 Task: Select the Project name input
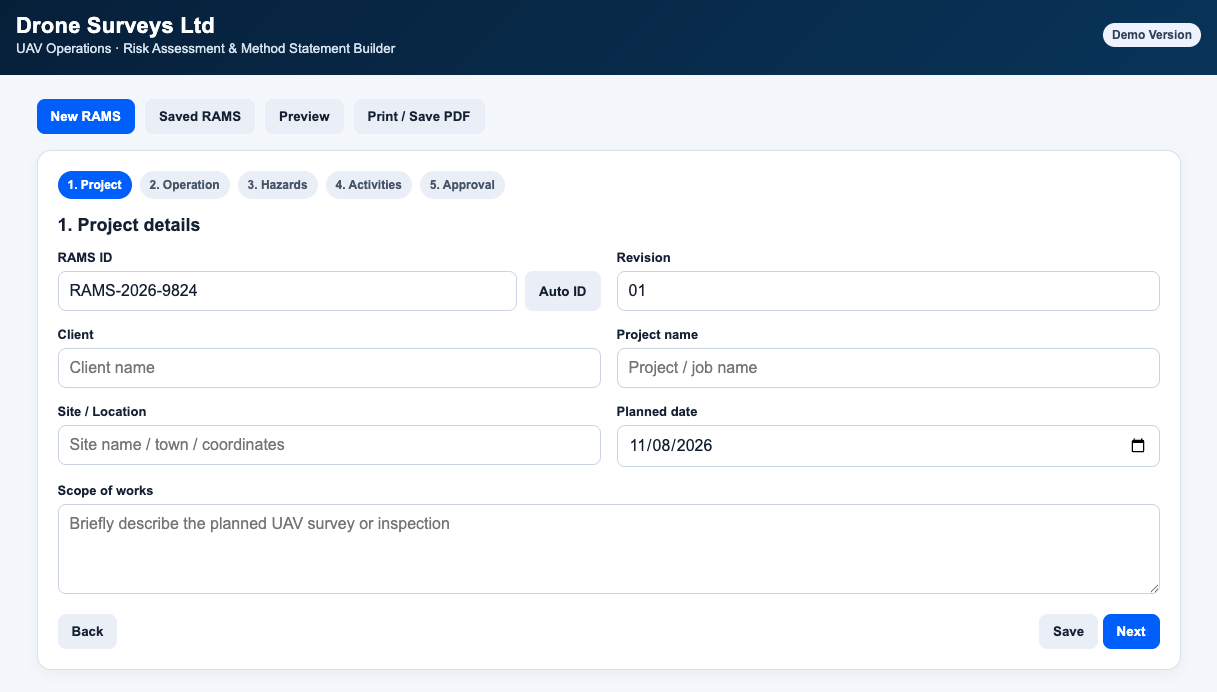point(888,368)
